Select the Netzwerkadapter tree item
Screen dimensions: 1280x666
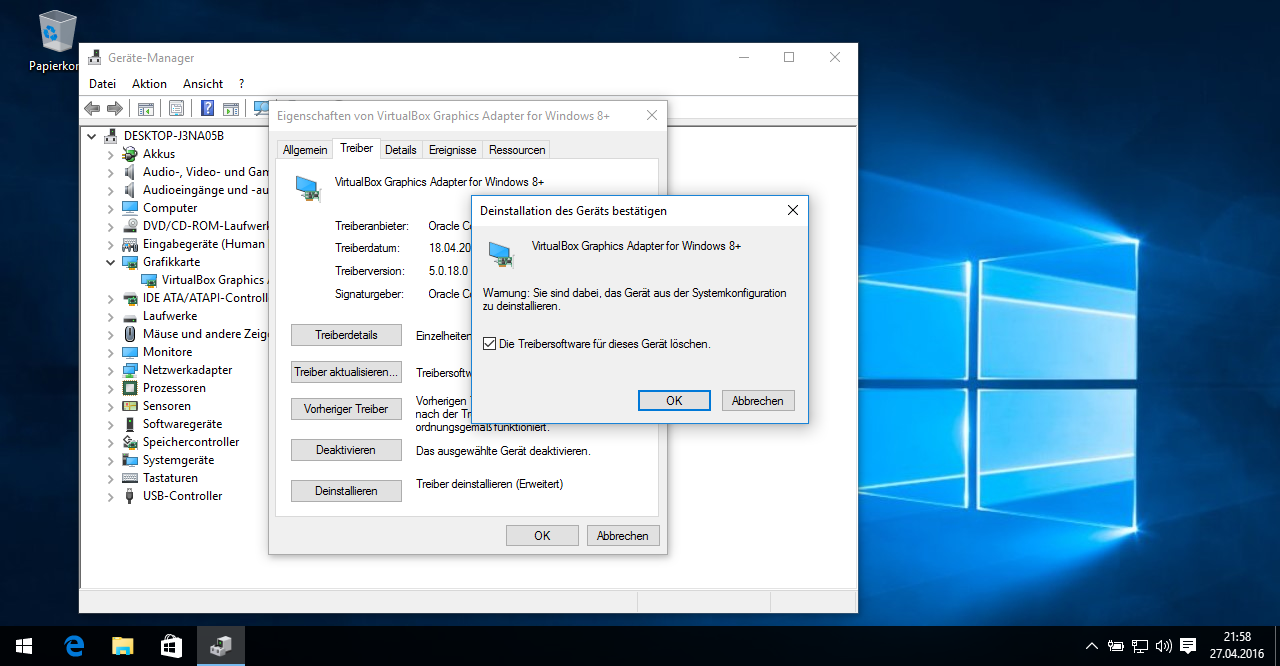click(187, 370)
